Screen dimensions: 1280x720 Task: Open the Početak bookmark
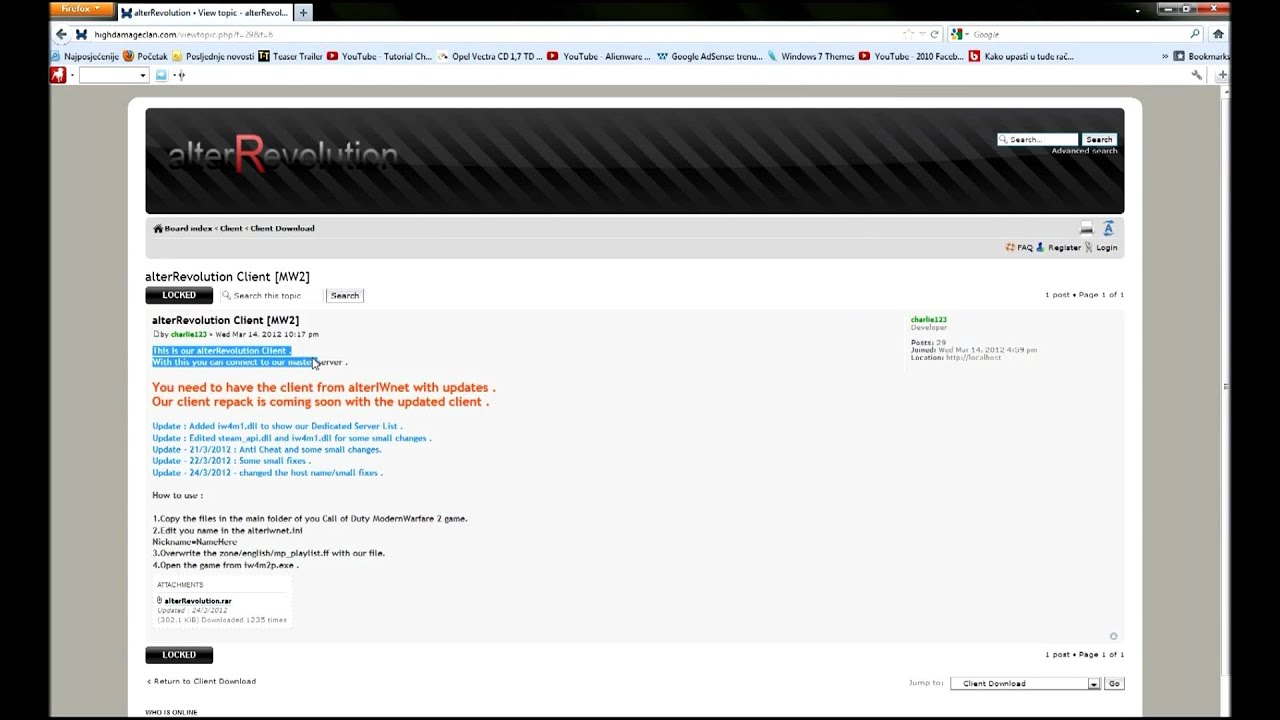click(145, 56)
